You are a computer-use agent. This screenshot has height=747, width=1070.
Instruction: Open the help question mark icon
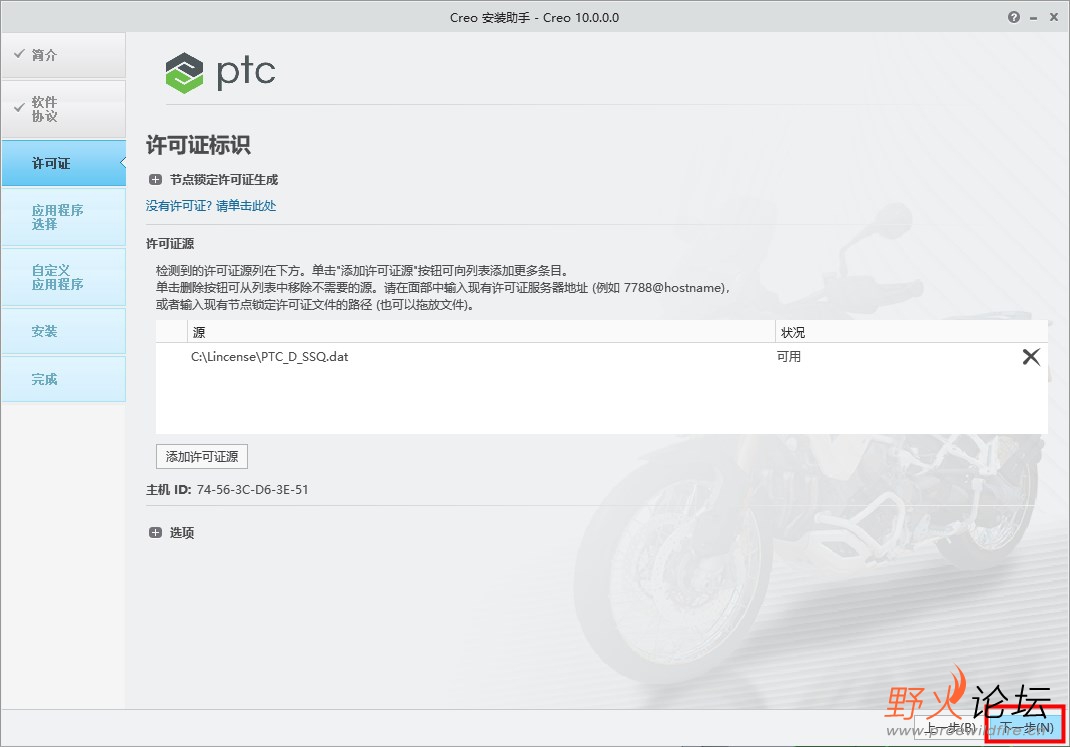[x=1013, y=18]
